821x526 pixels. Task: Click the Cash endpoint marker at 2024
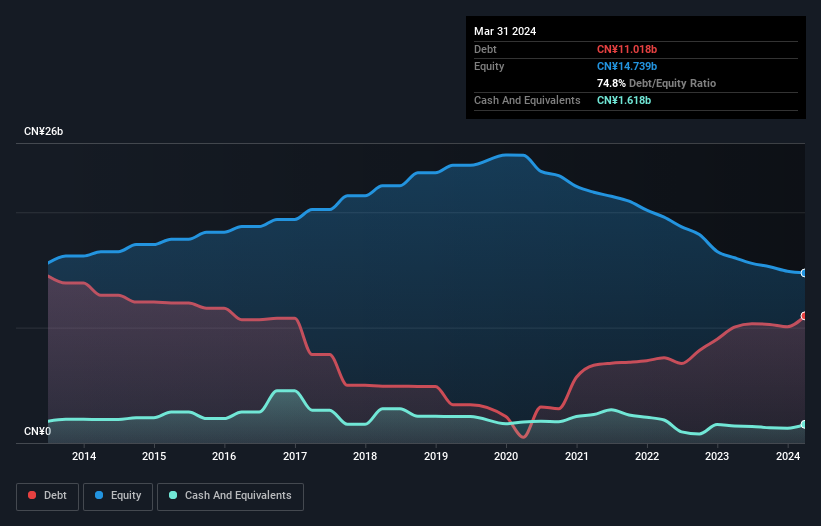click(x=804, y=424)
